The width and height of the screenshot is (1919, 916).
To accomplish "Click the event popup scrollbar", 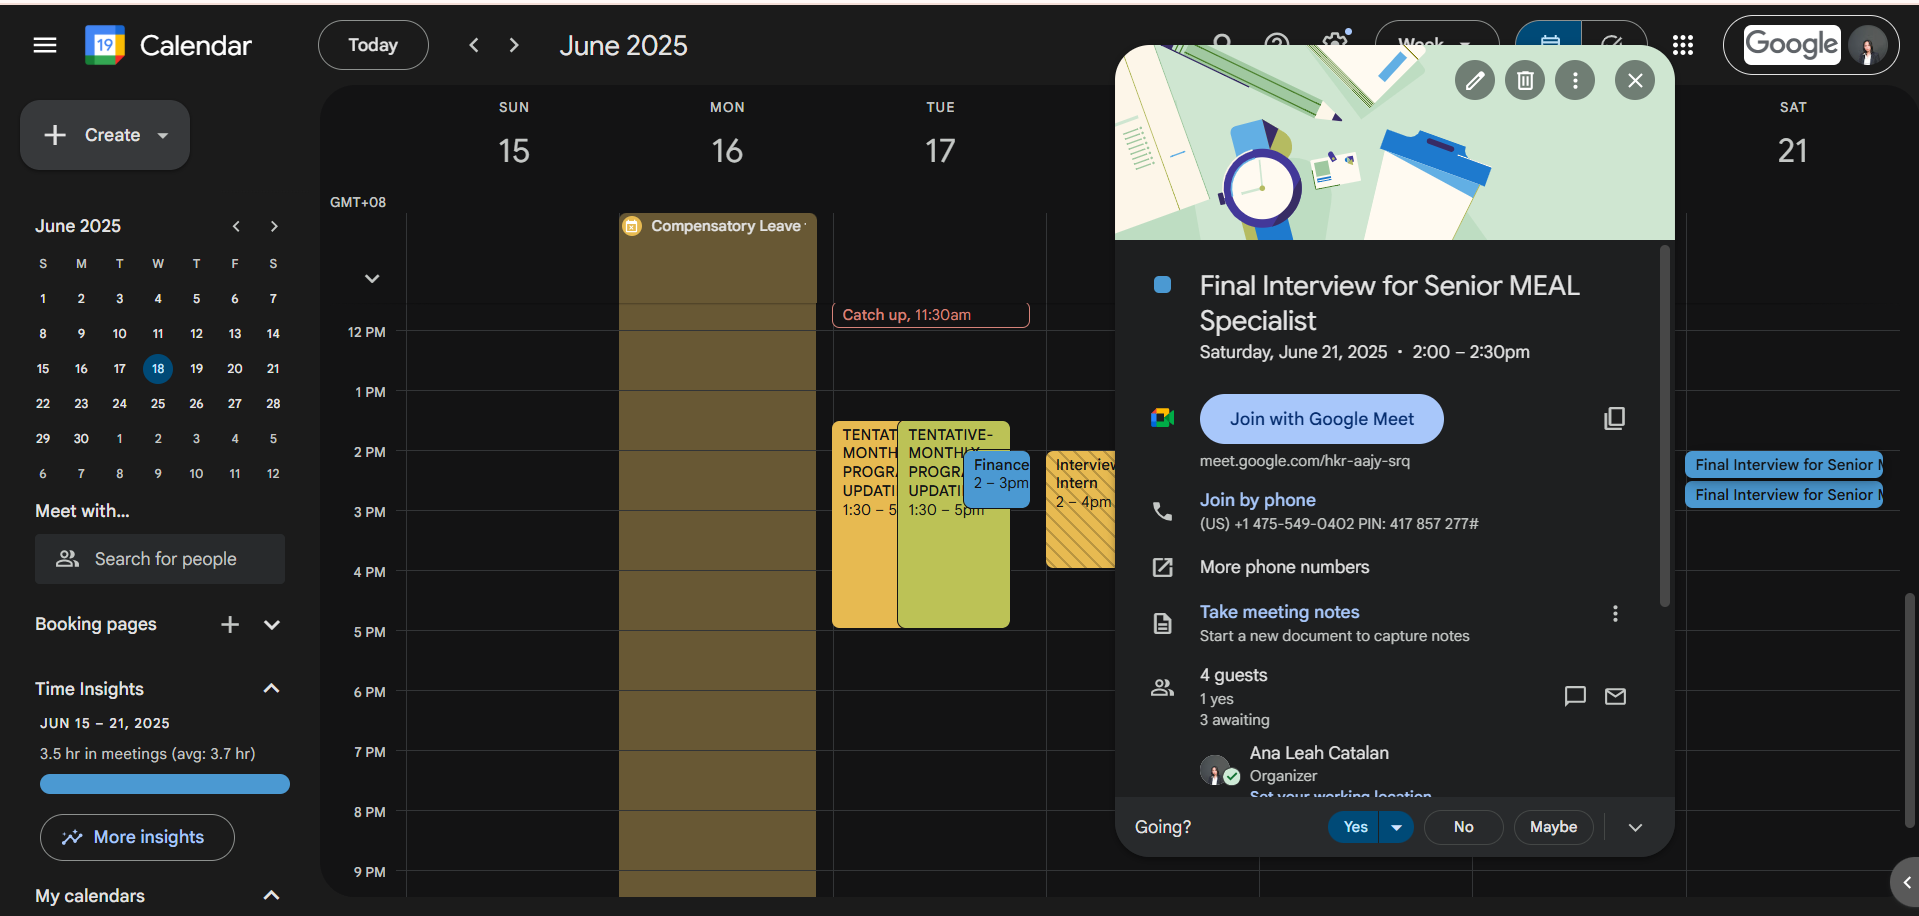I will 1664,425.
